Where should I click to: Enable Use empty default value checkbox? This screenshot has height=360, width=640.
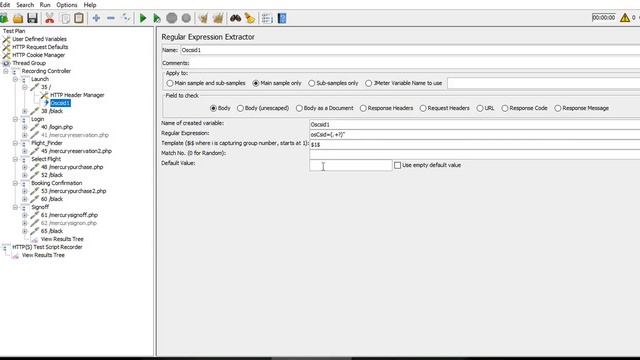pyautogui.click(x=398, y=165)
